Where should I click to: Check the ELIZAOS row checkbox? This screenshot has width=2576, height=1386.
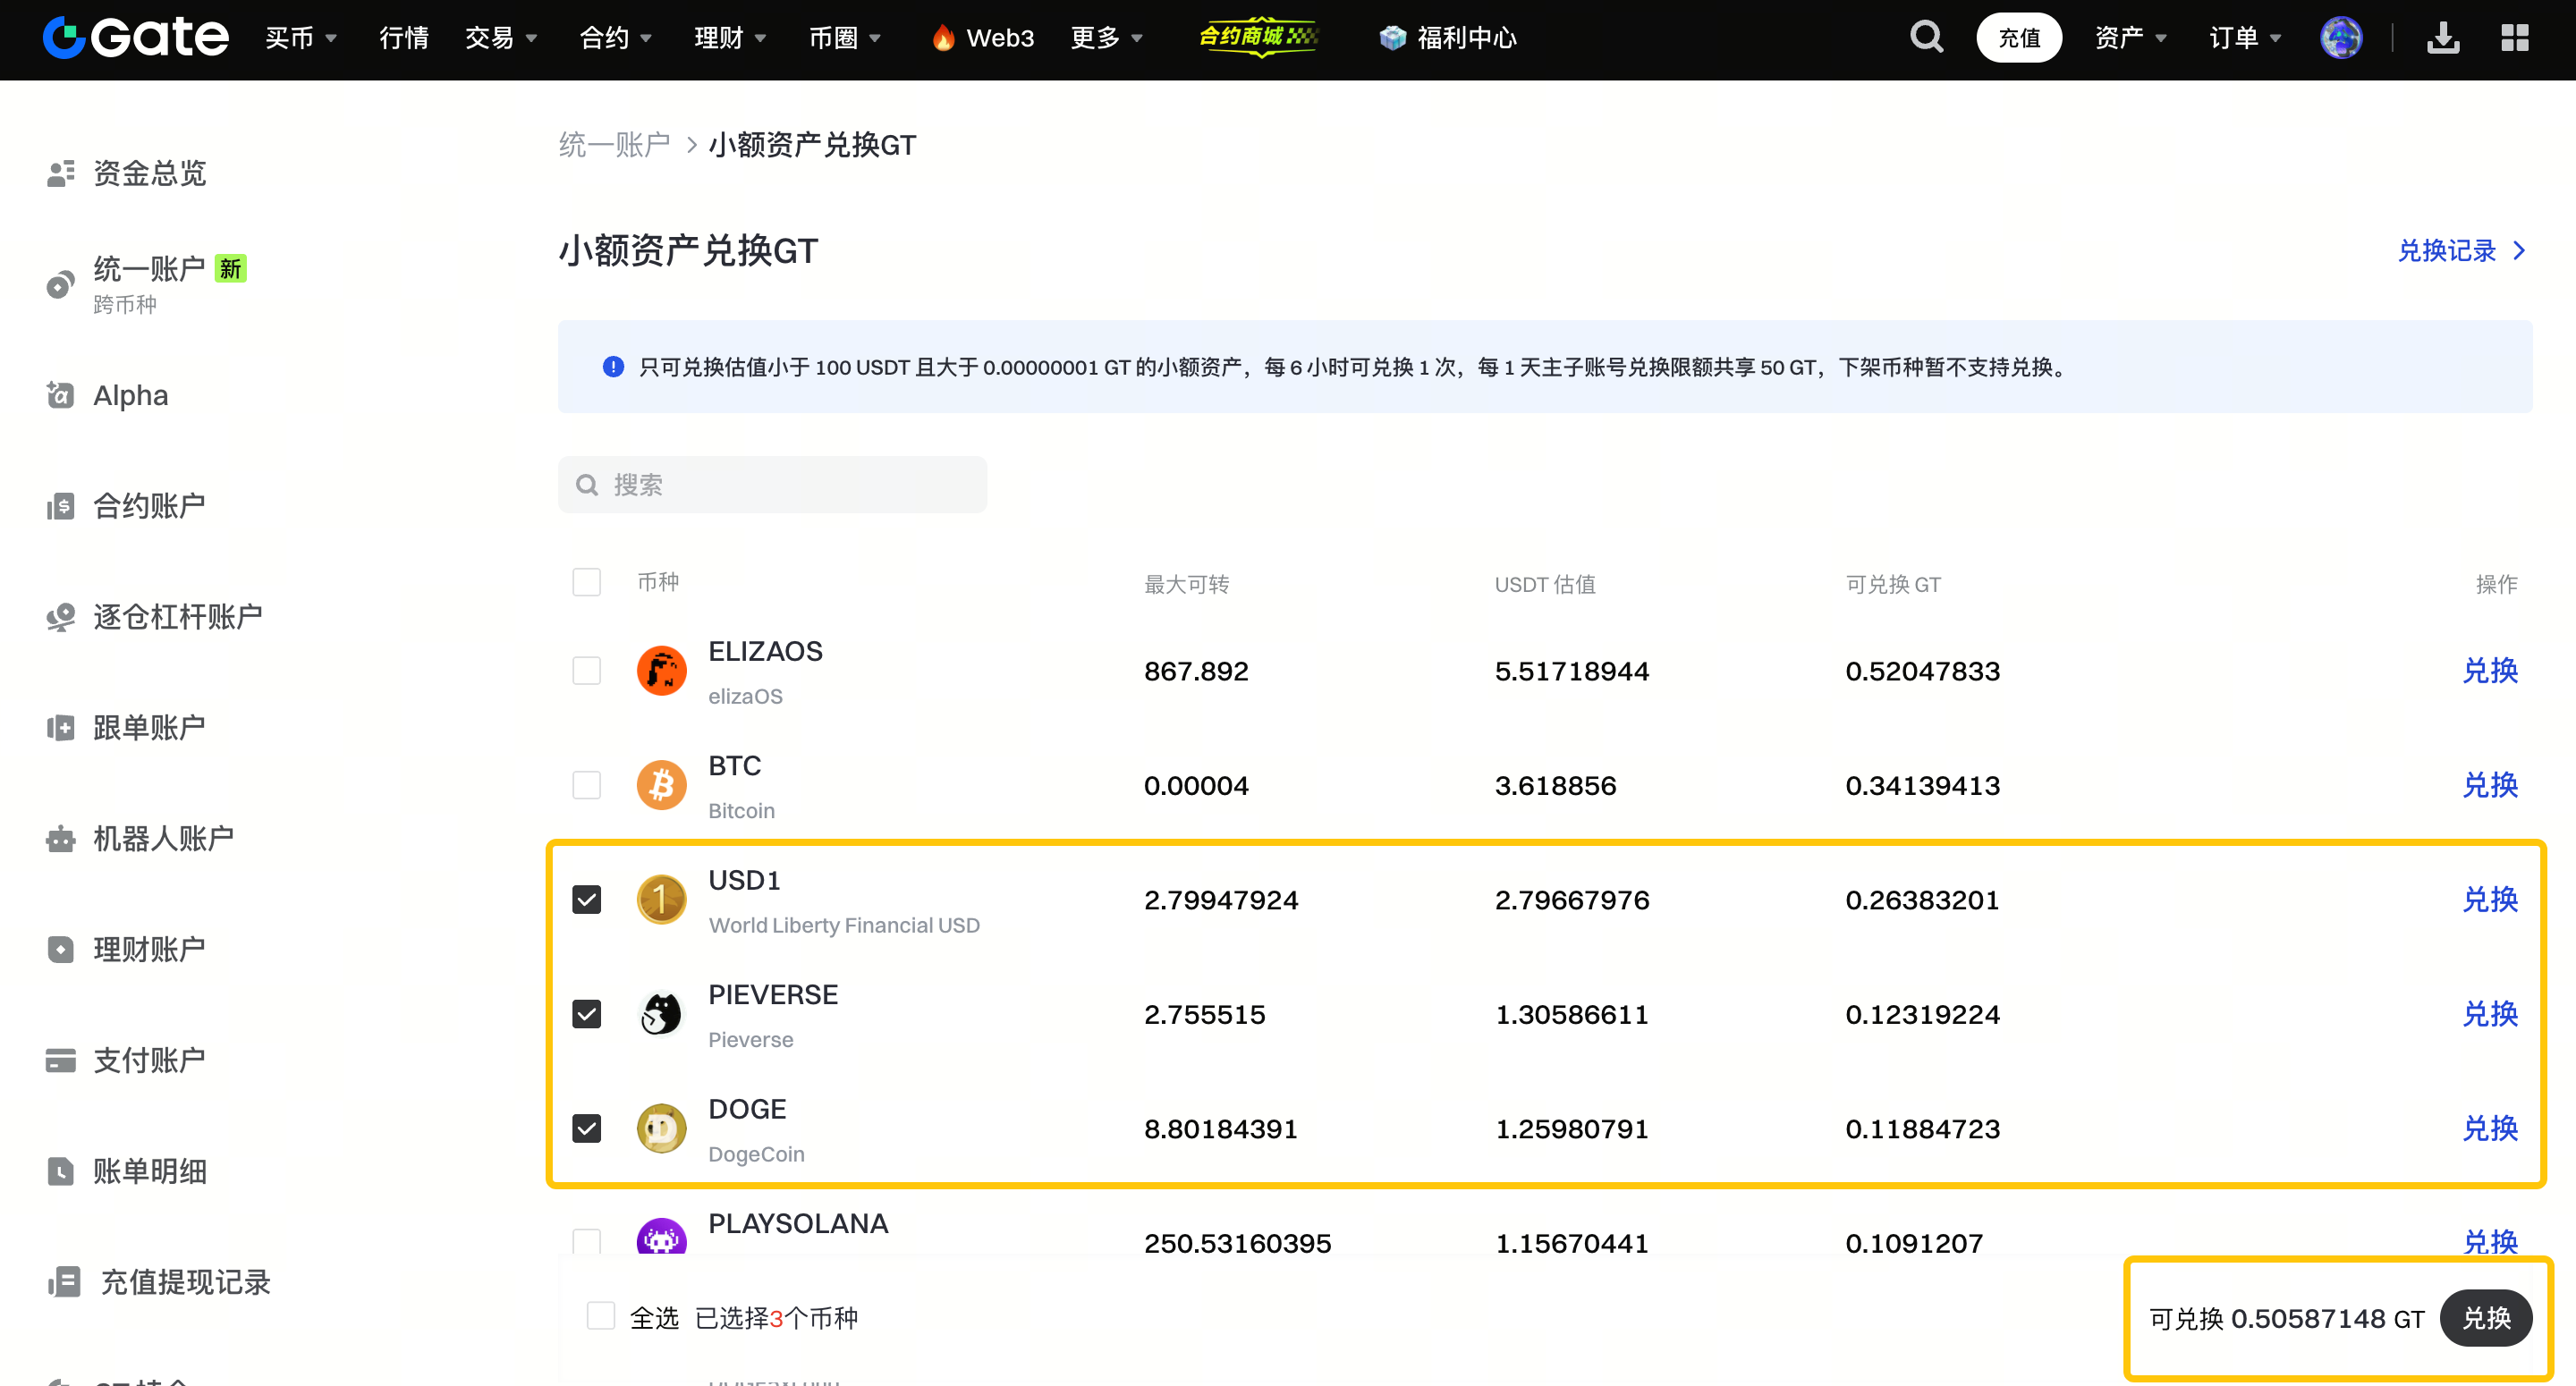587,671
